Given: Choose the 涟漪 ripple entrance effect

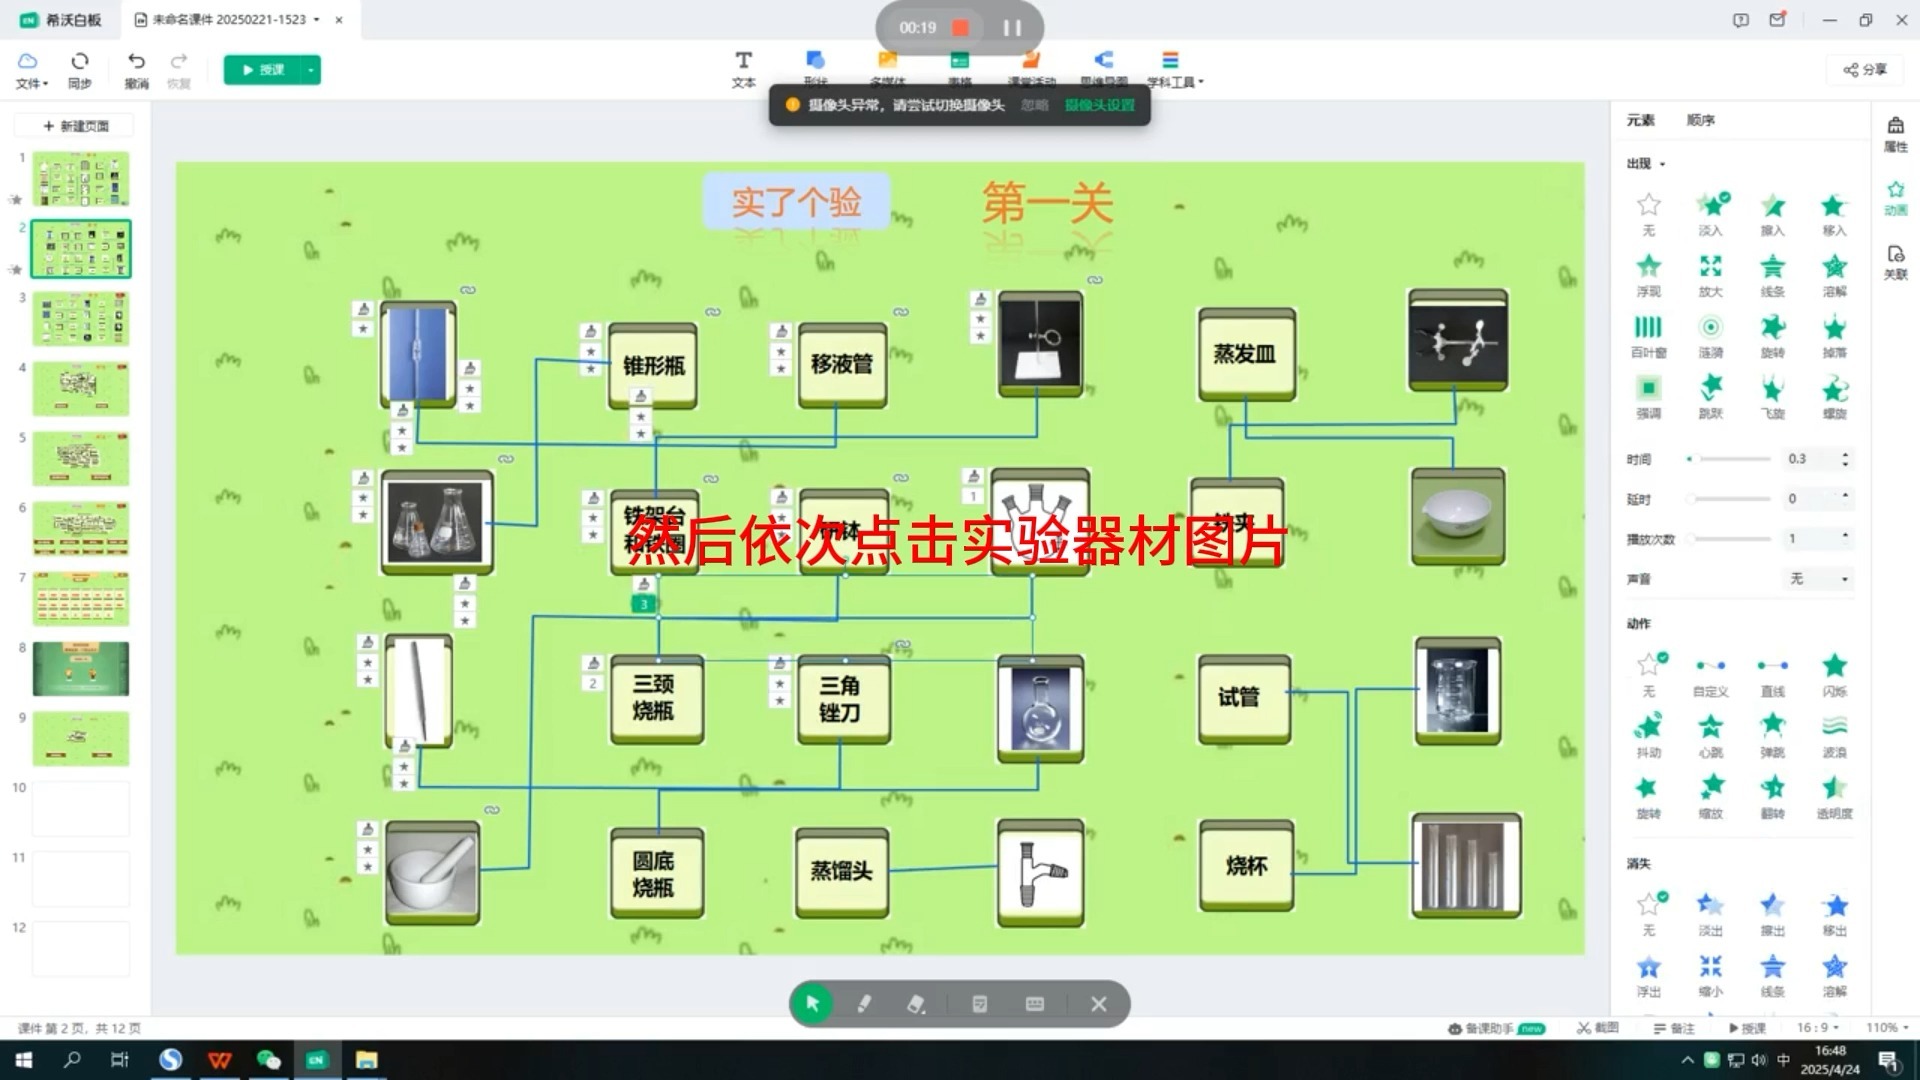Looking at the screenshot, I should (x=1711, y=335).
